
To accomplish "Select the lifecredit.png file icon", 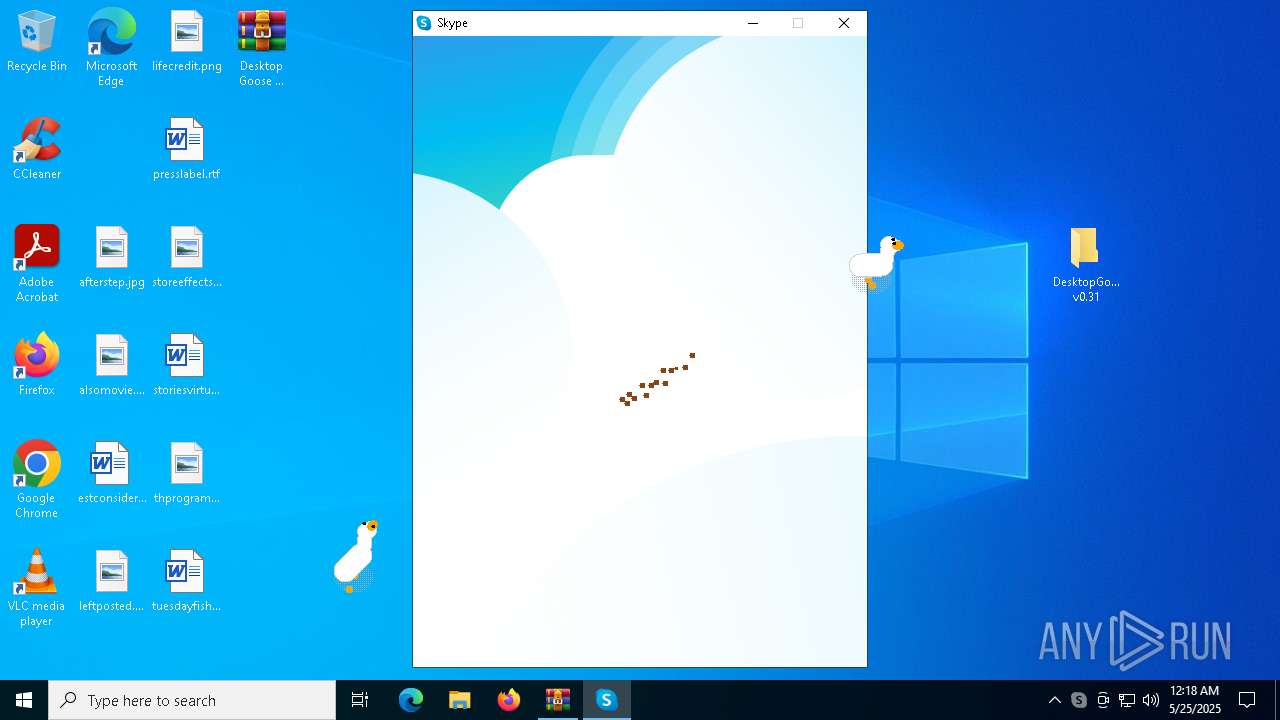I will [187, 42].
